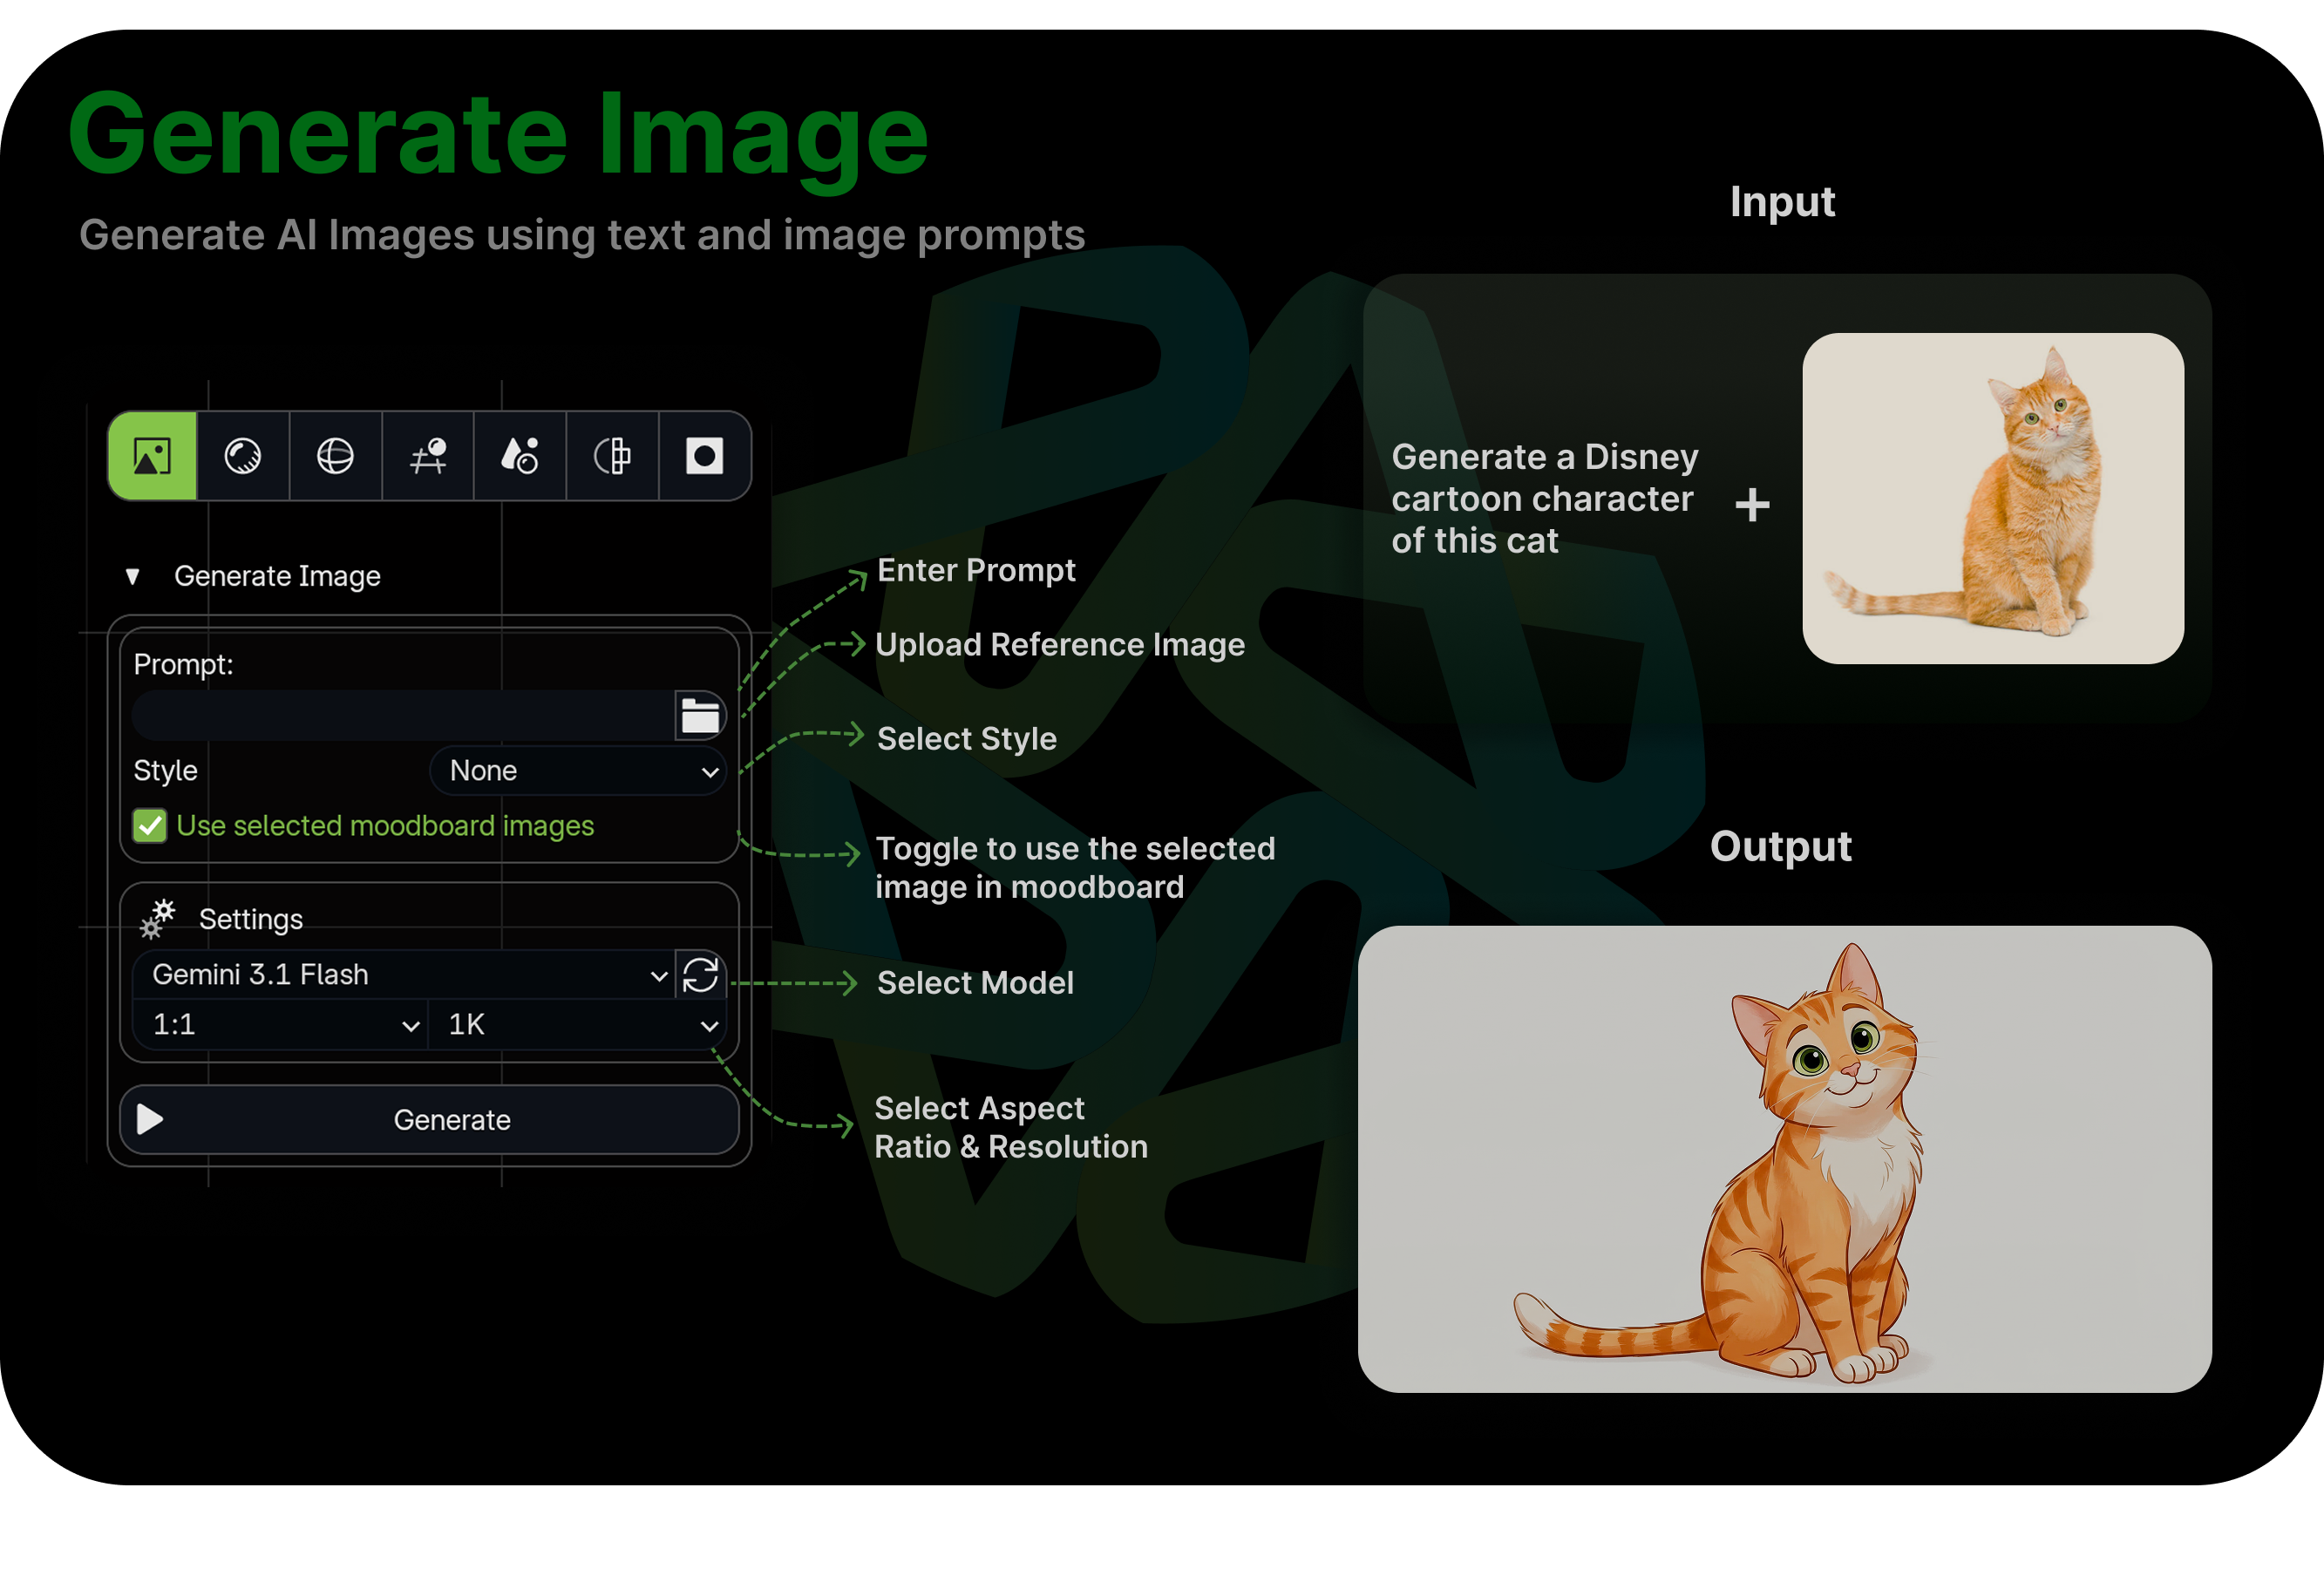This screenshot has width=2324, height=1569.
Task: Open the shaded sphere material tab
Action: pos(243,456)
